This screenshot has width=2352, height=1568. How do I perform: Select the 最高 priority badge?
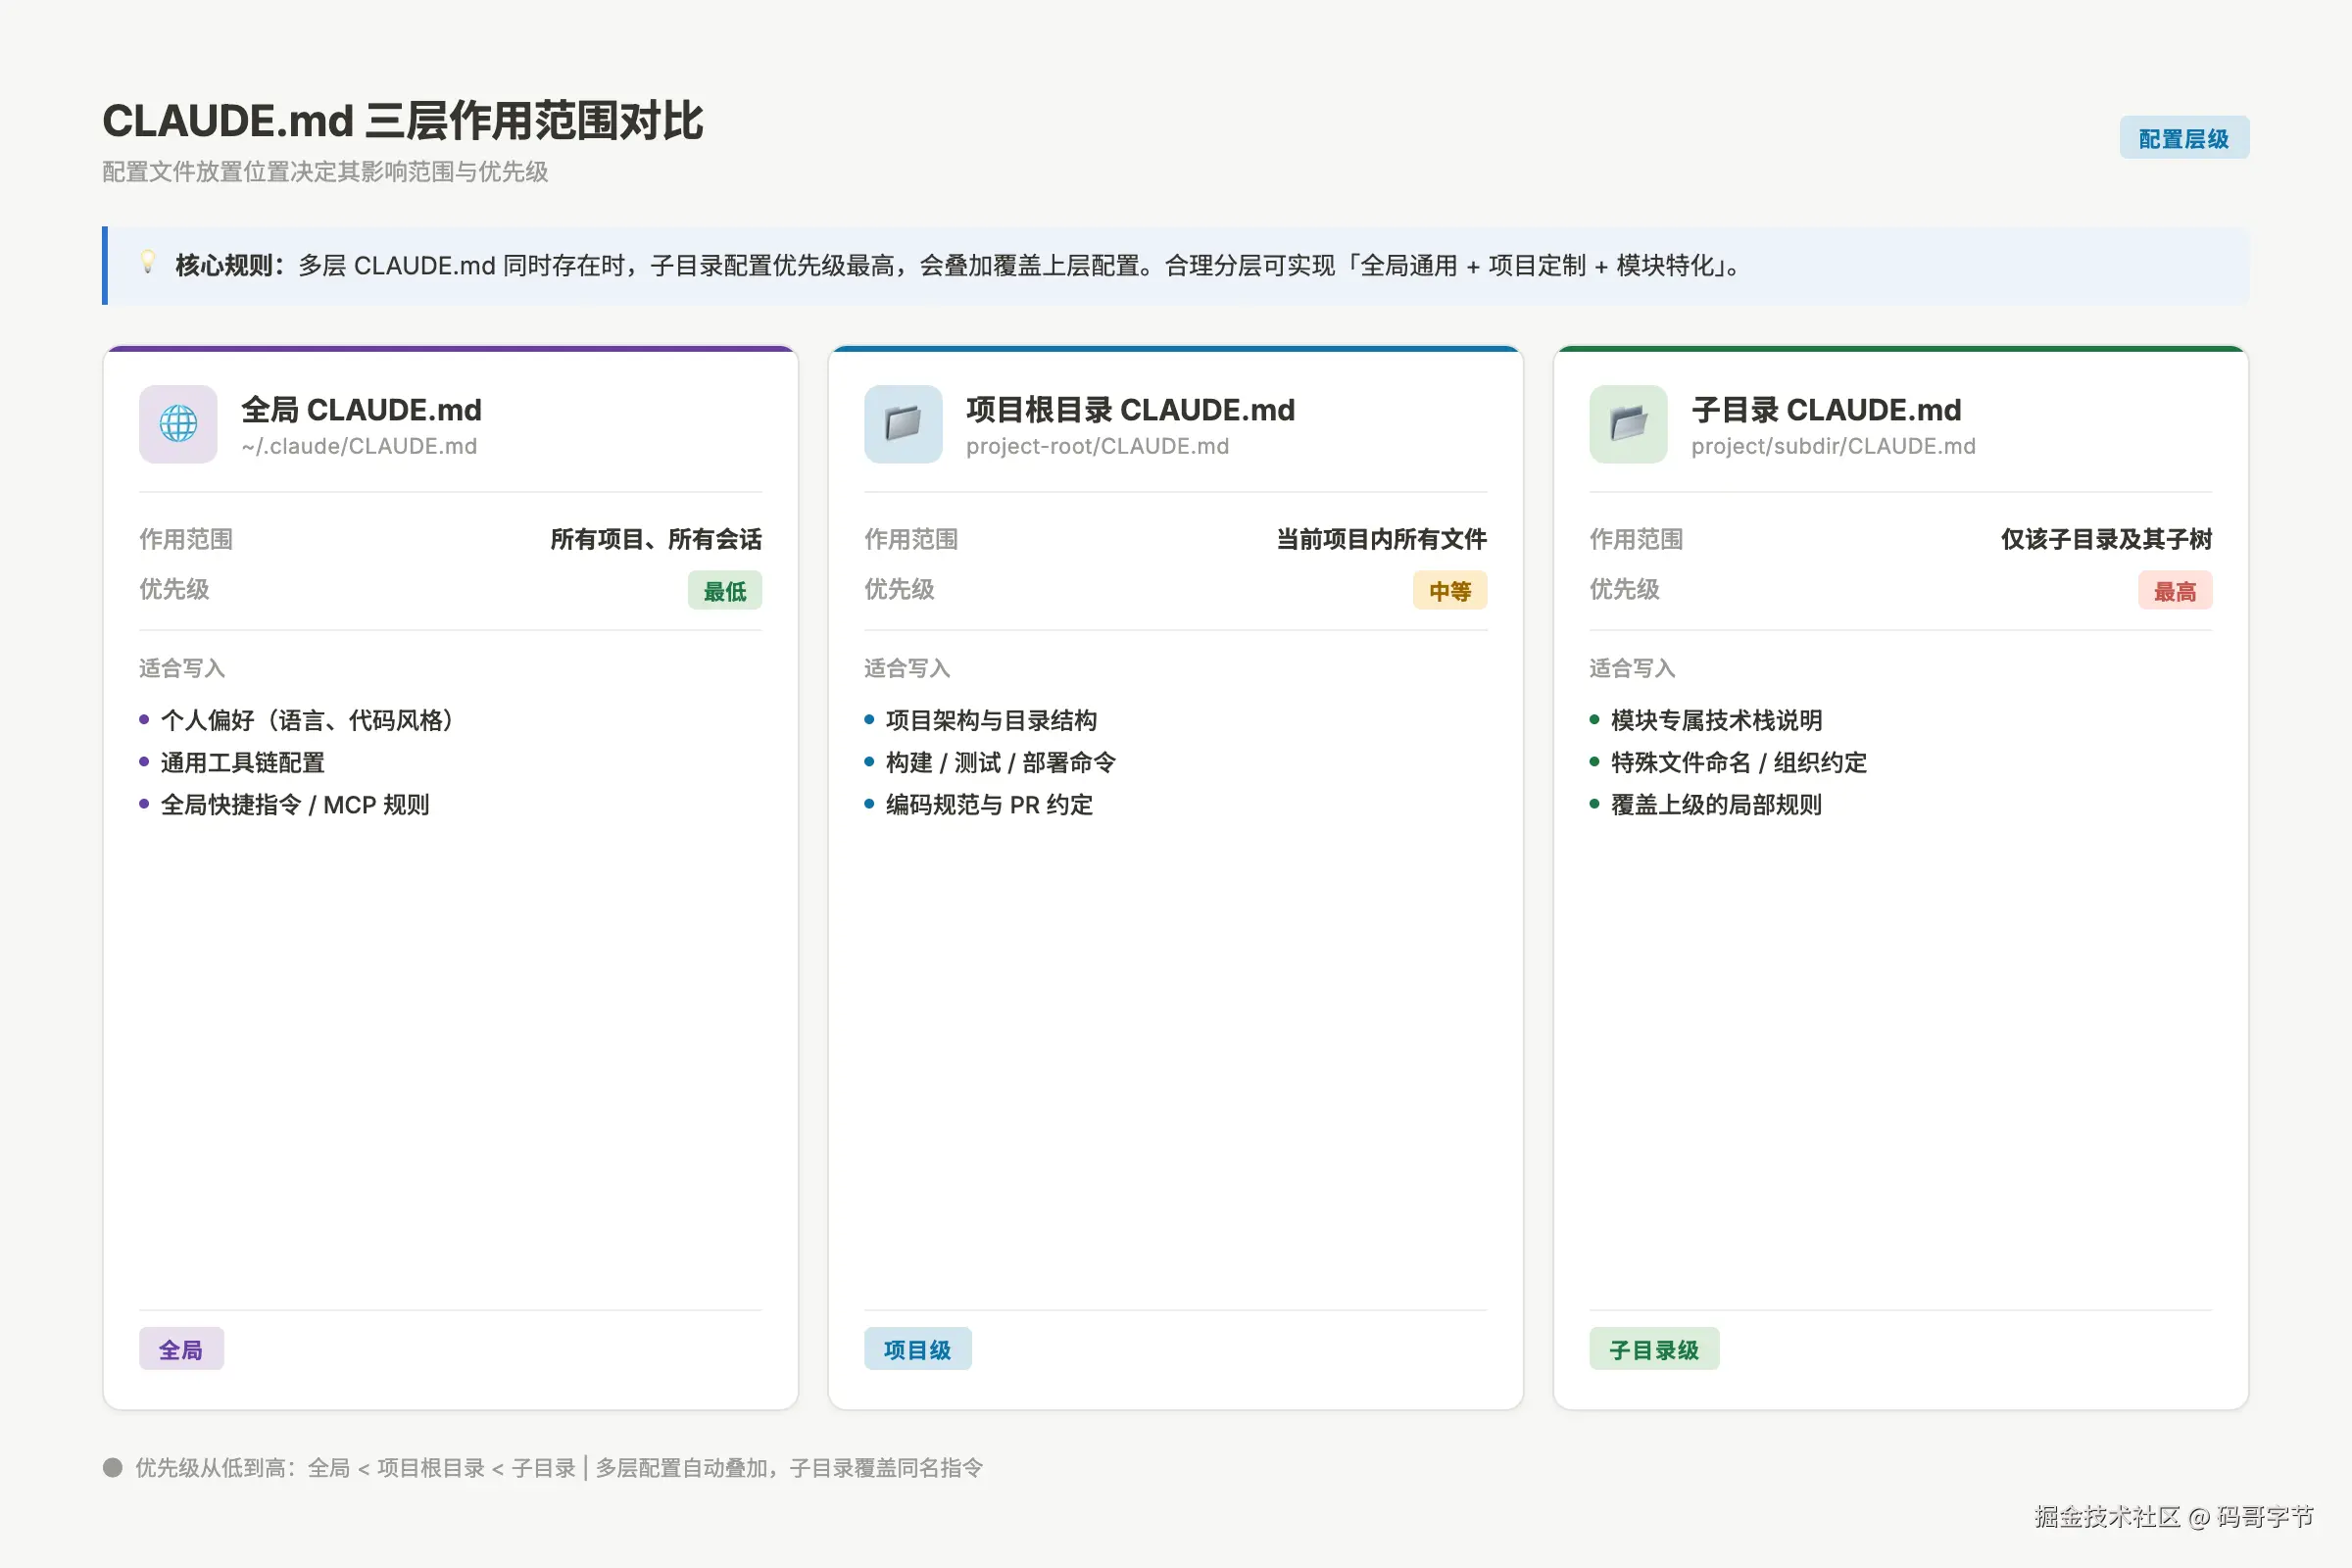coord(2175,591)
